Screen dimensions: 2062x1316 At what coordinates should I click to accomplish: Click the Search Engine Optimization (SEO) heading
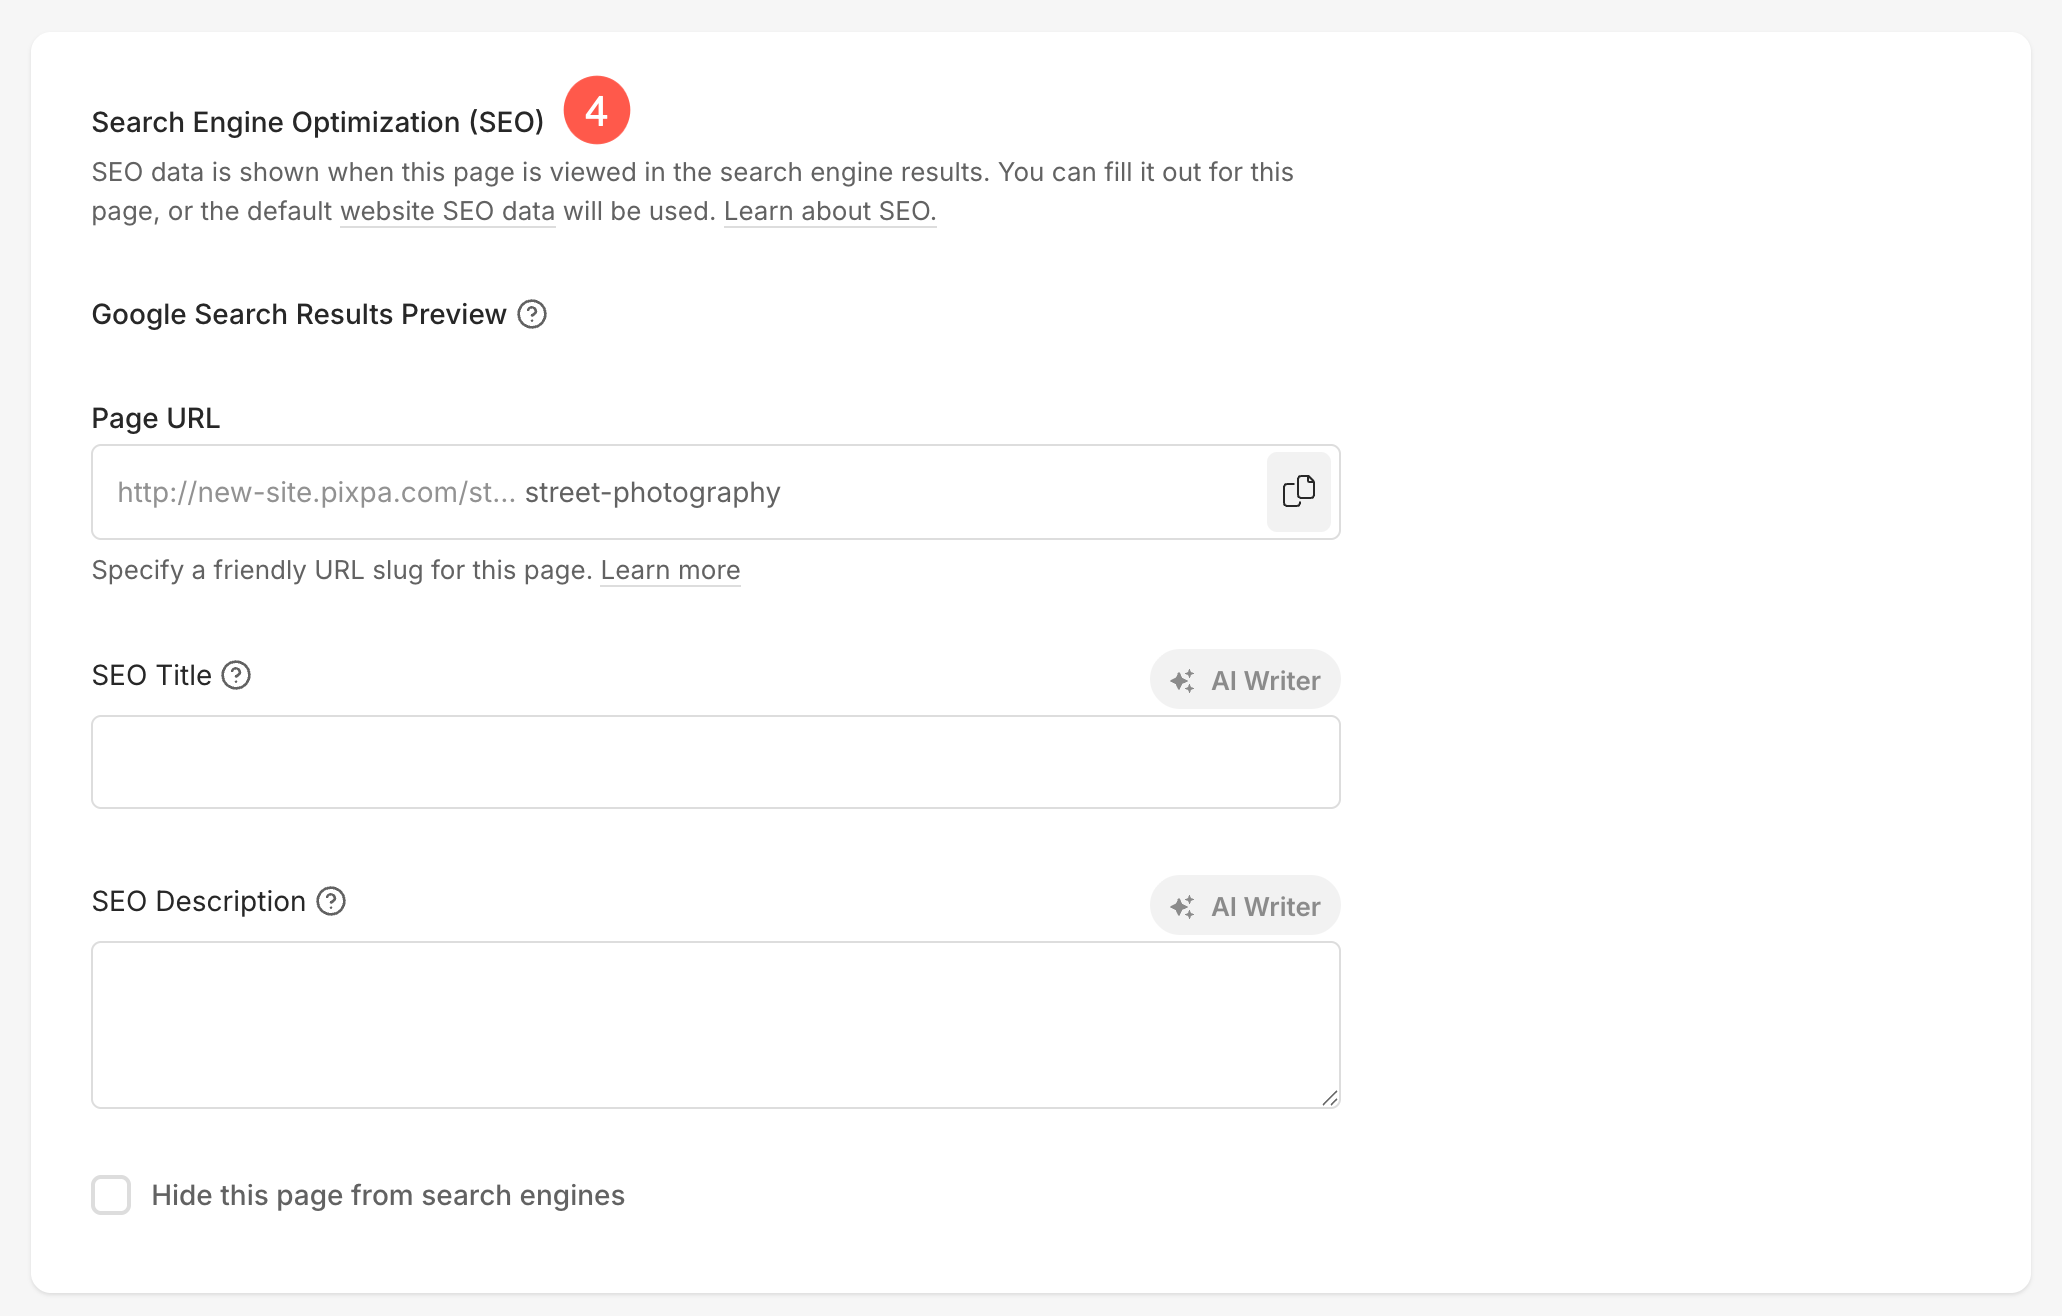tap(318, 122)
